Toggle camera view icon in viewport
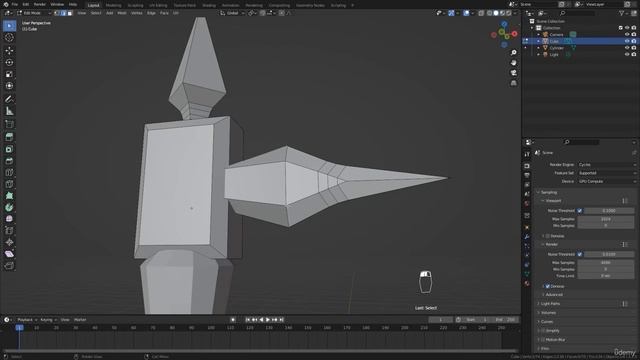Image resolution: width=640 pixels, height=360 pixels. (513, 73)
